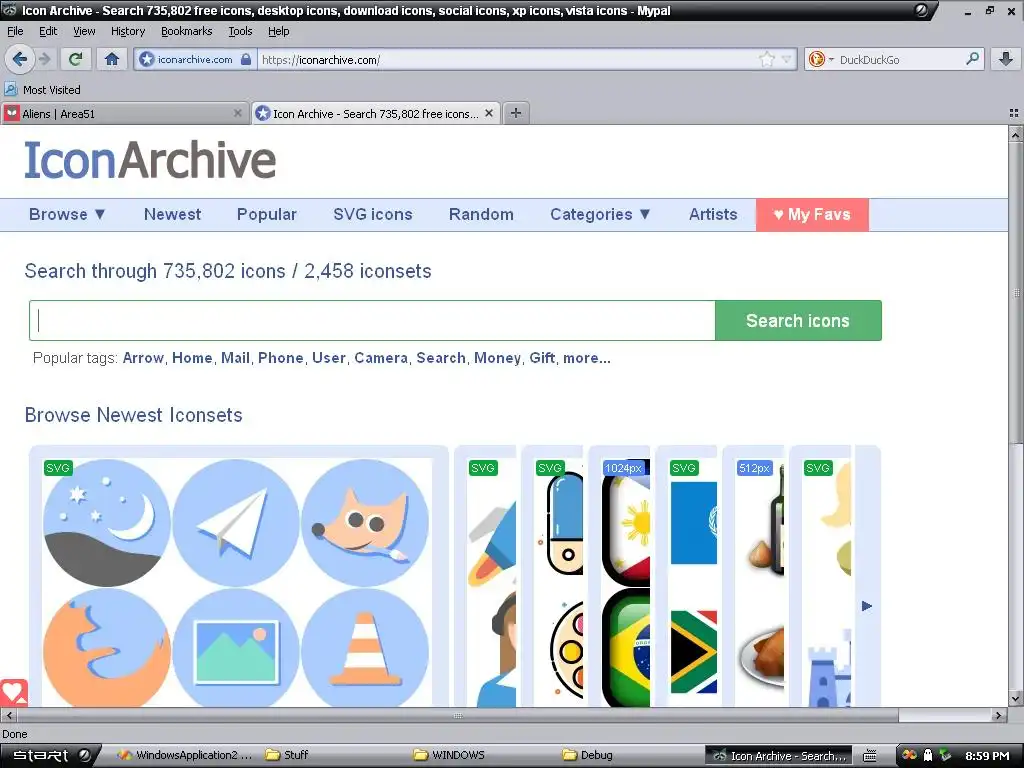Open the search engine selector dropdown
The height and width of the screenshot is (768, 1024).
tap(822, 59)
